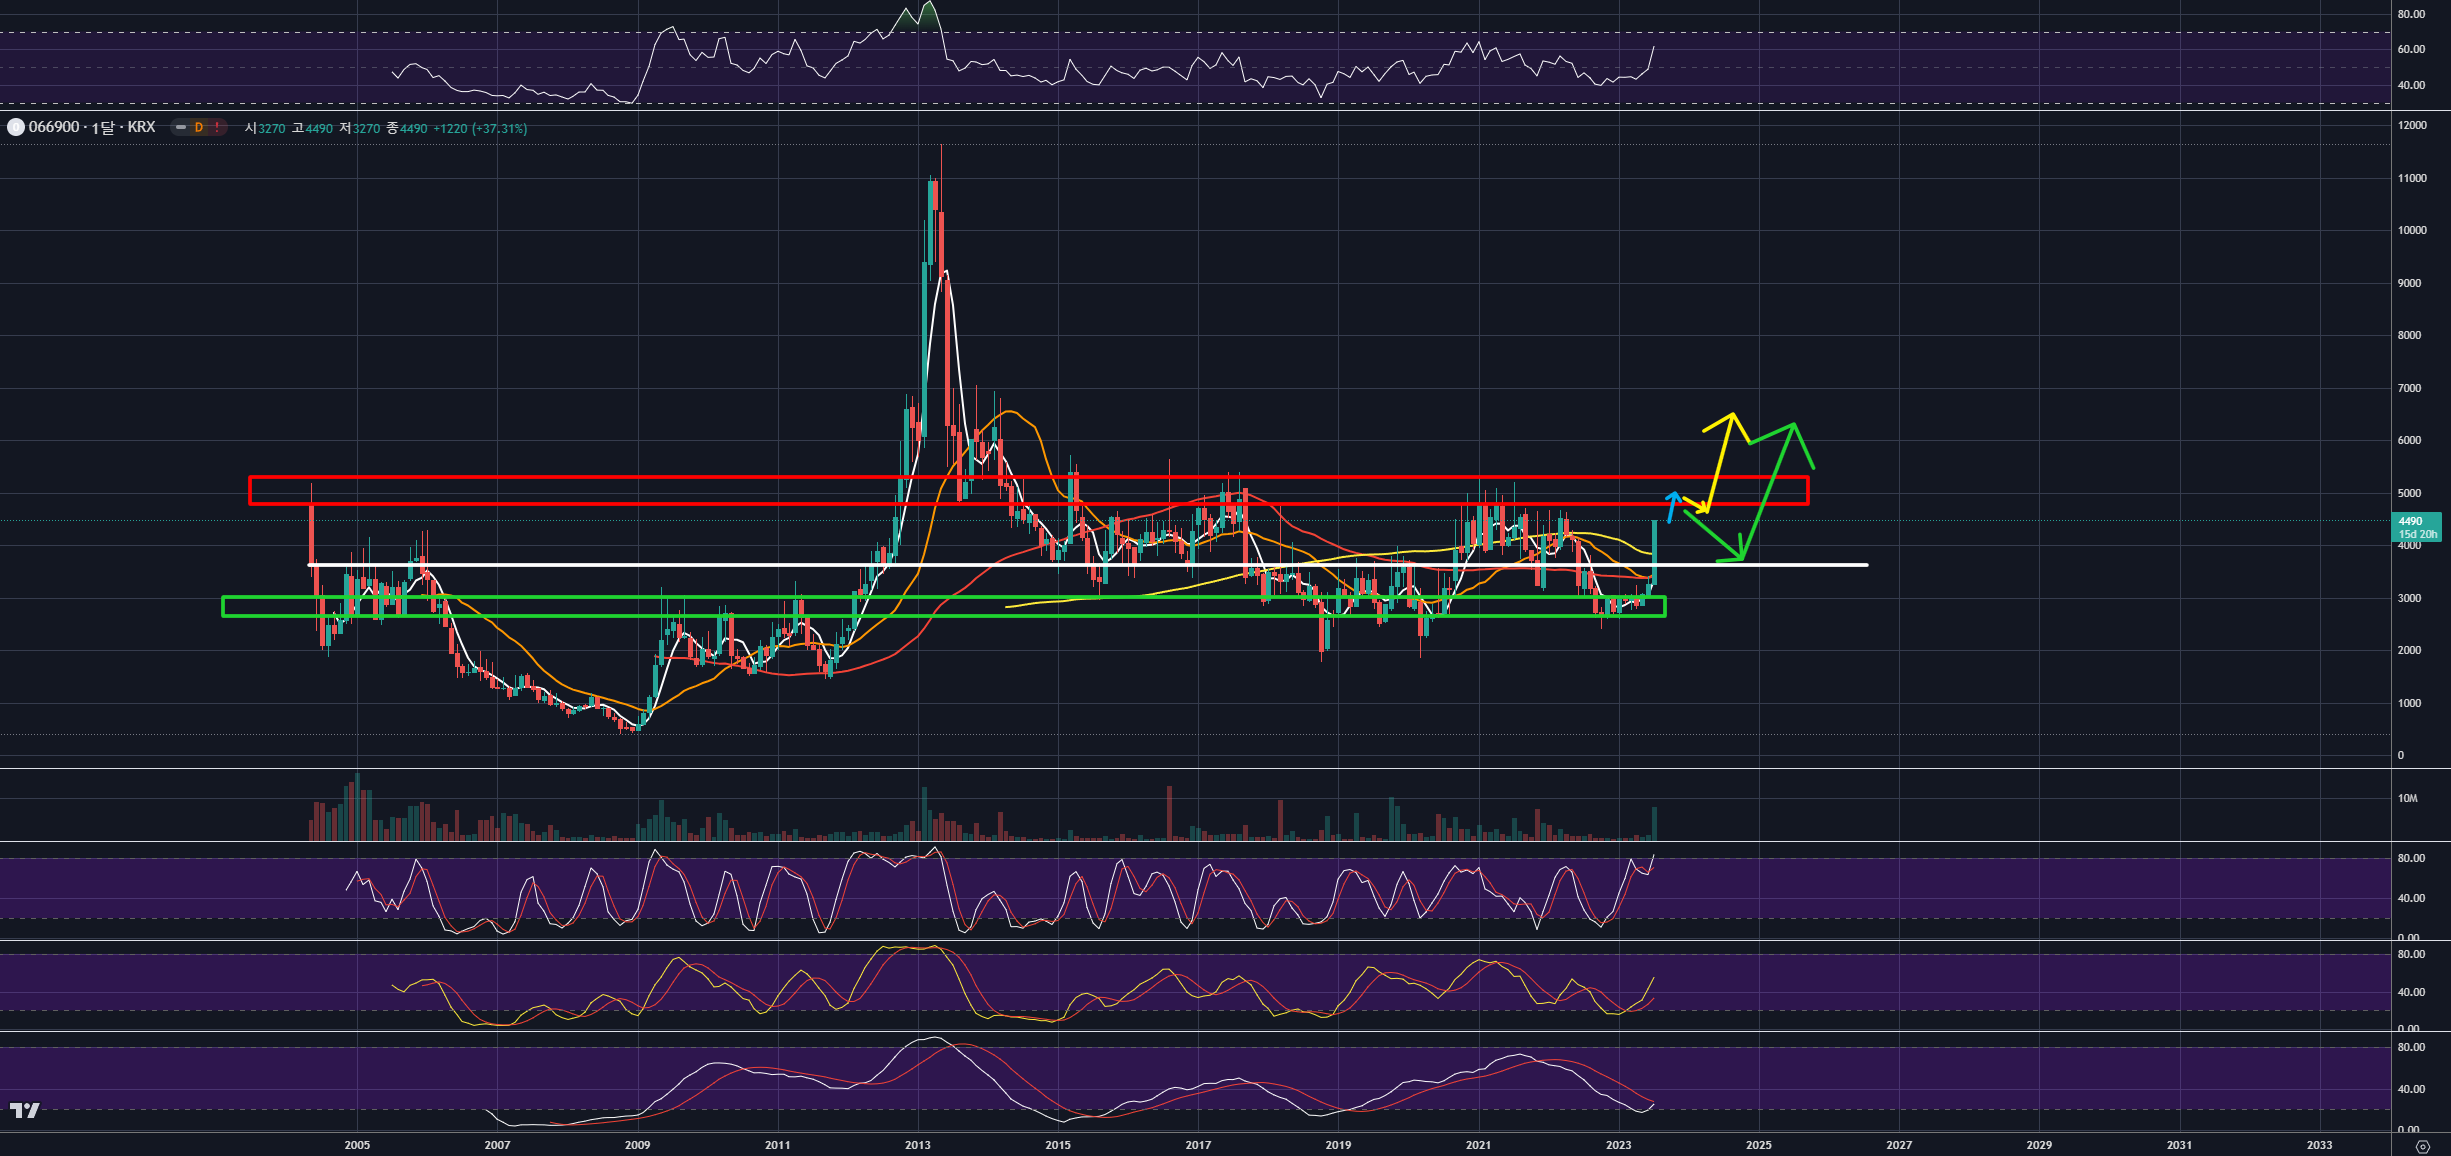Click the 12000 label on price scale
This screenshot has width=2451, height=1156.
click(x=2412, y=125)
